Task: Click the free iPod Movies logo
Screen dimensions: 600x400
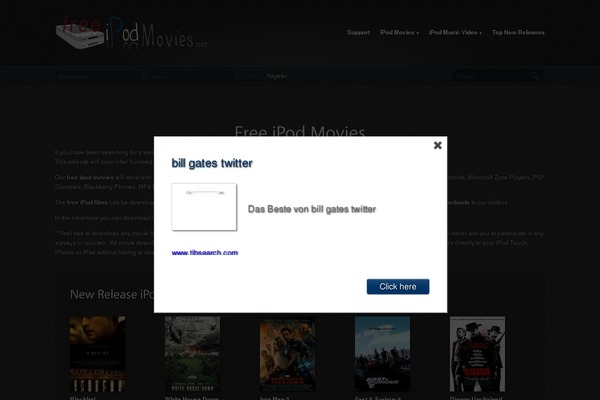Action: click(x=131, y=34)
